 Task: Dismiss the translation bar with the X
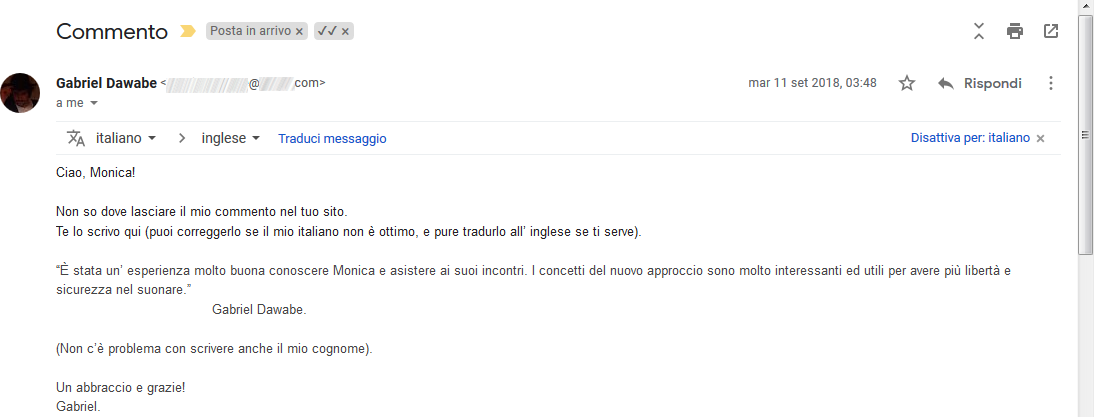click(1040, 139)
